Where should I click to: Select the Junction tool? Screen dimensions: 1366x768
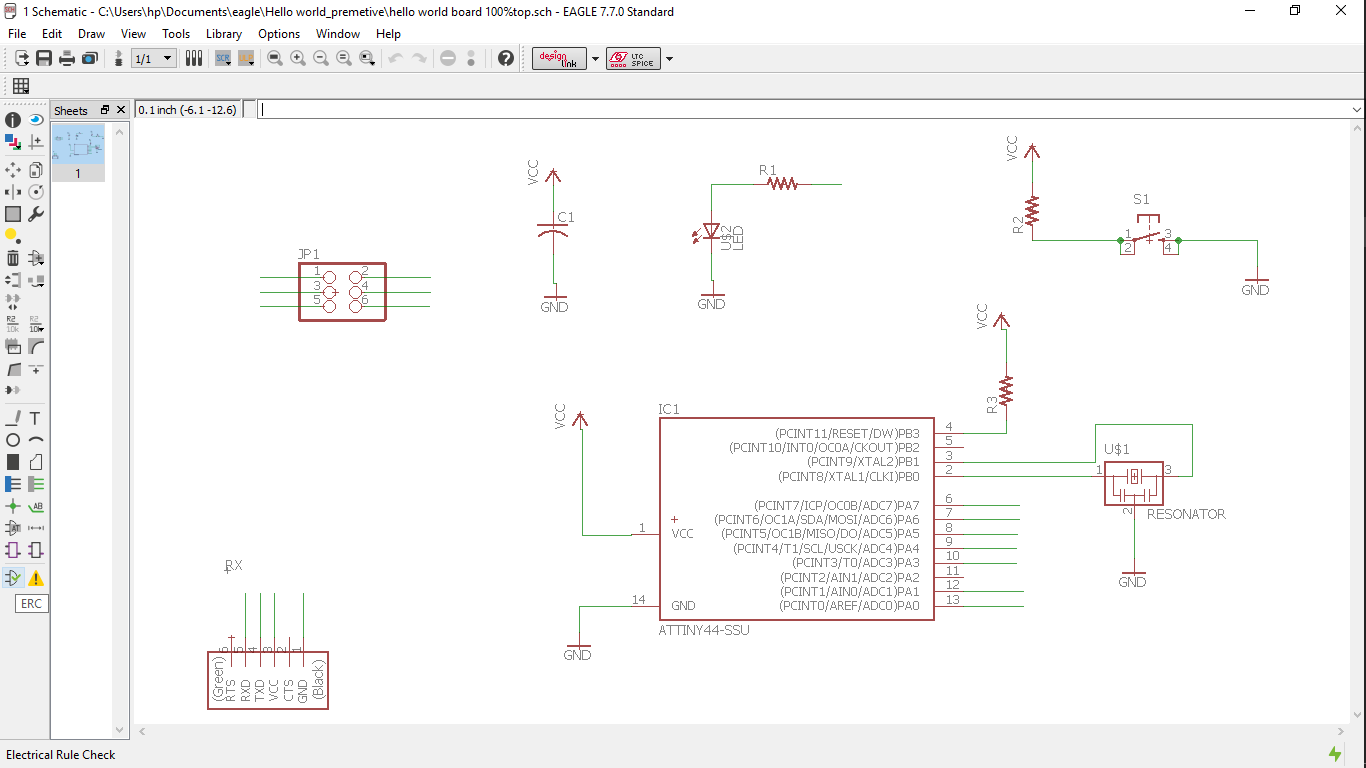click(x=13, y=506)
